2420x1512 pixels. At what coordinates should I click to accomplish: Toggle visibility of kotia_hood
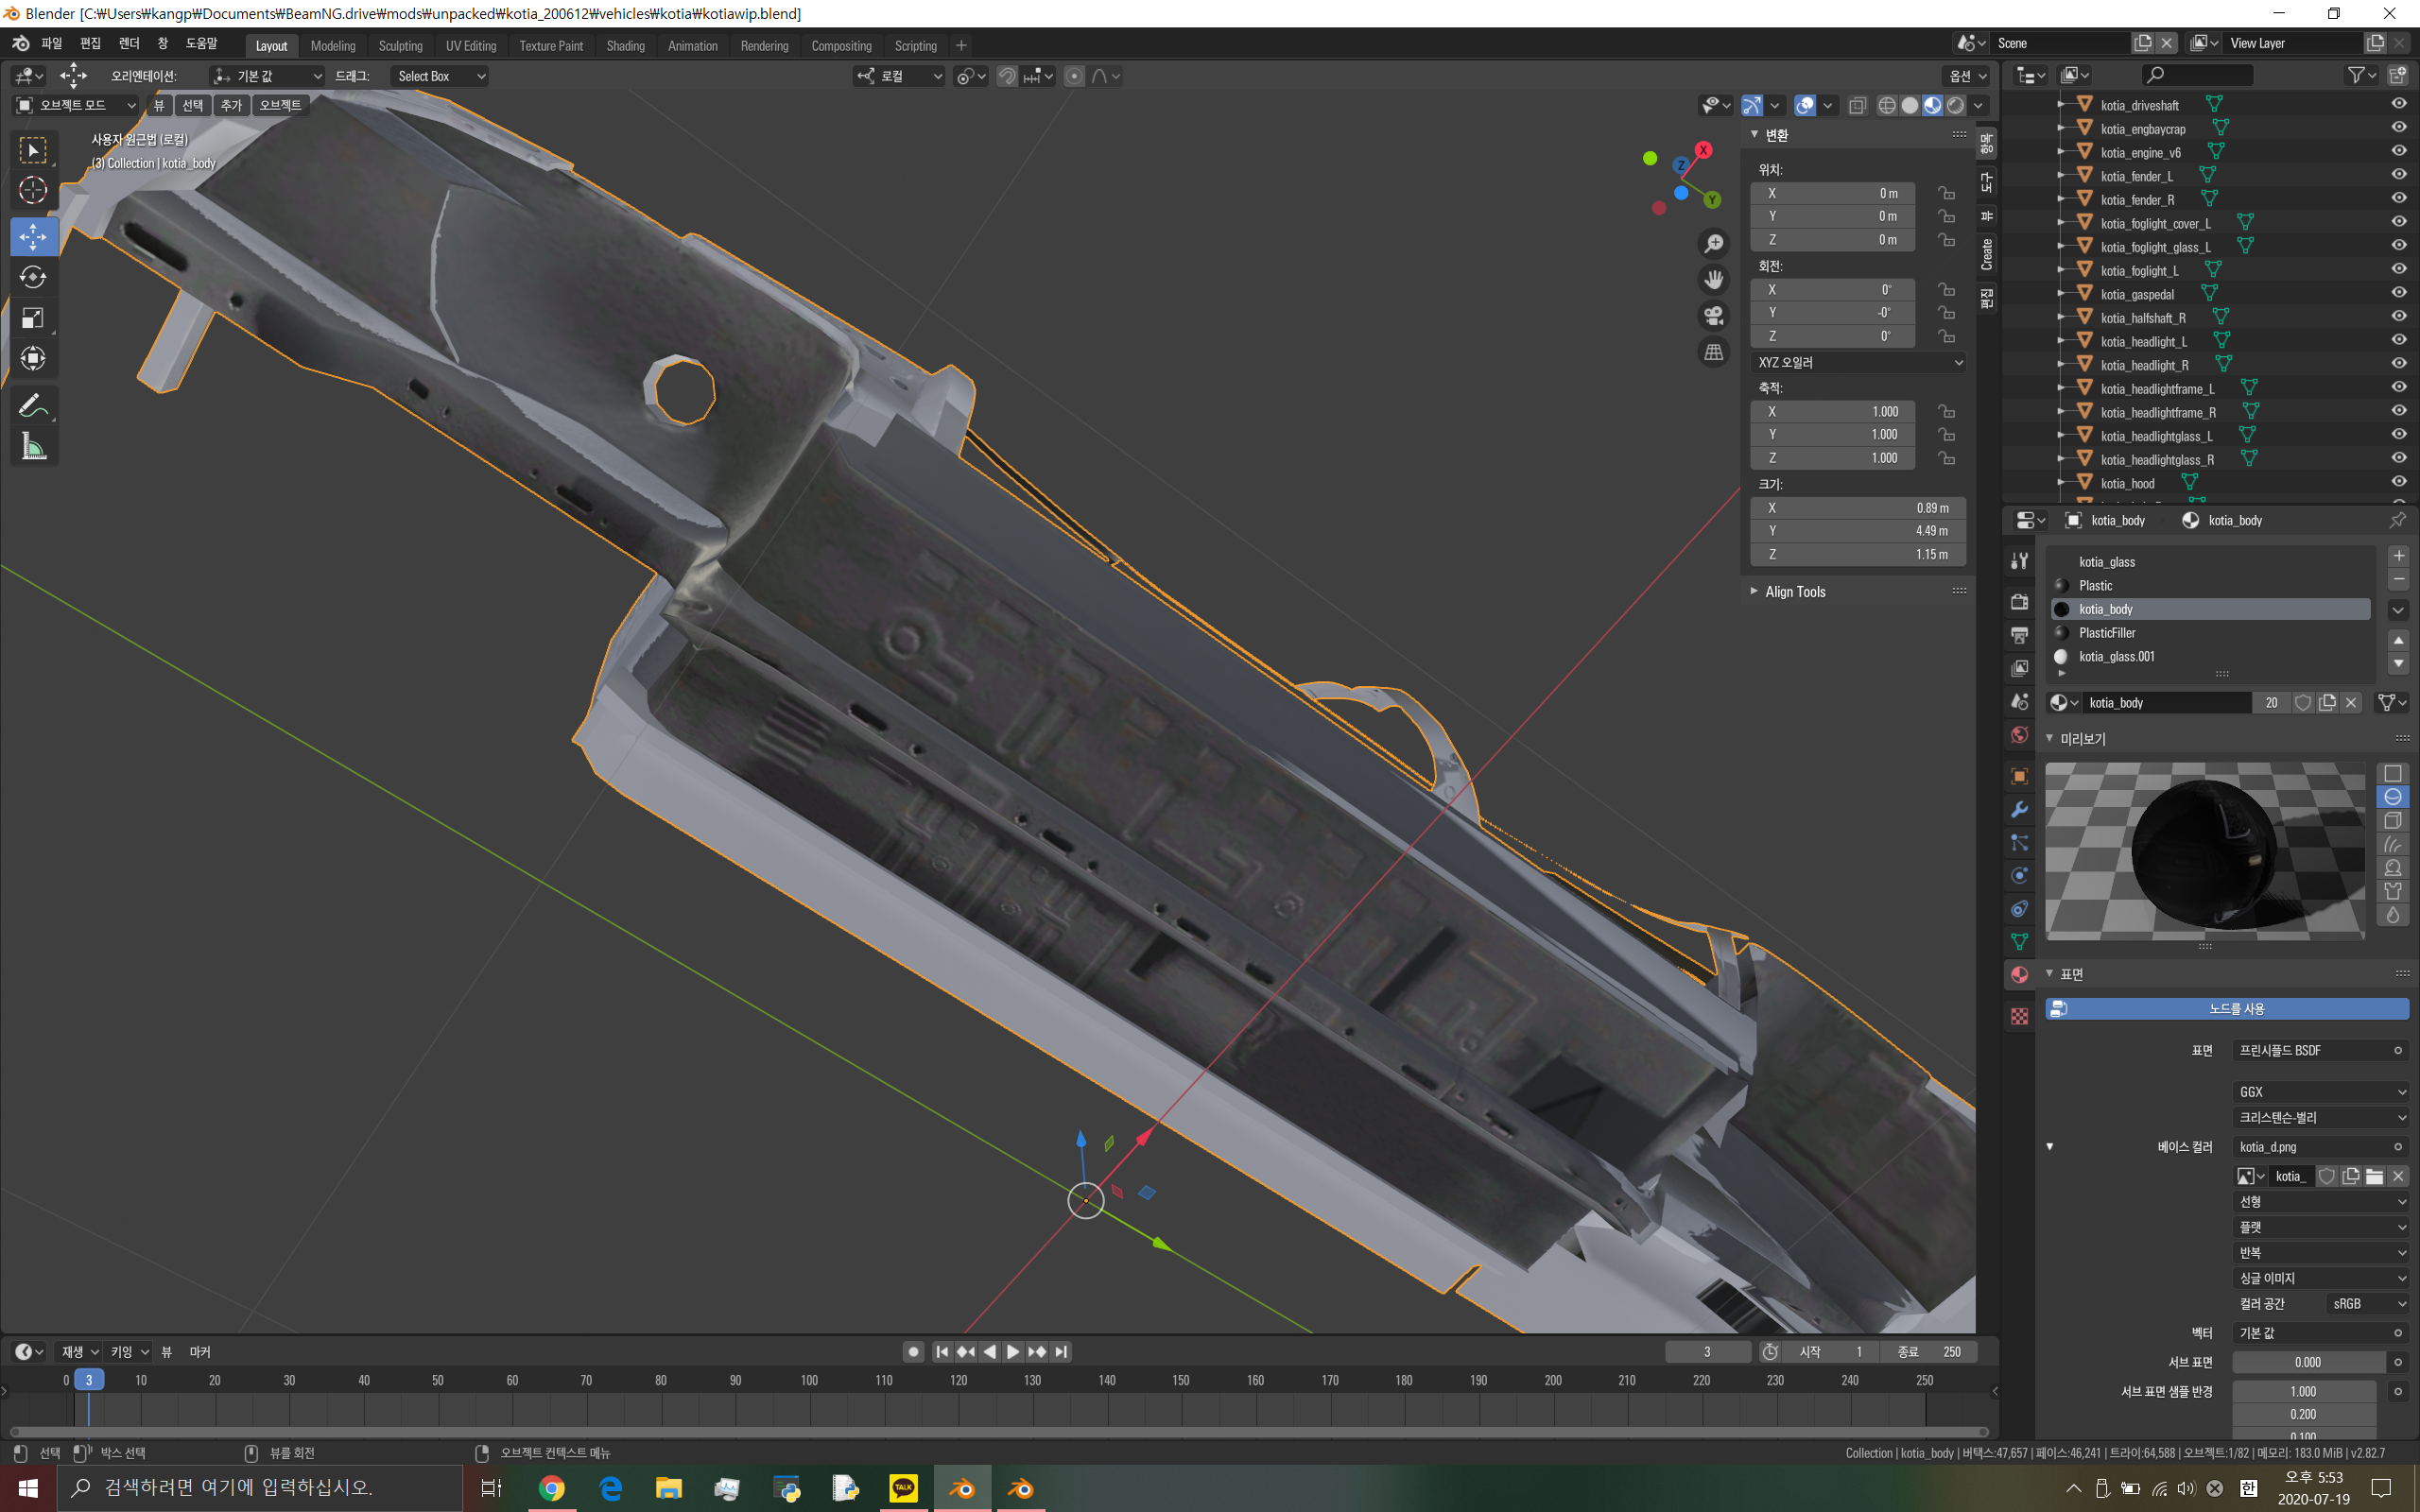click(x=2398, y=483)
